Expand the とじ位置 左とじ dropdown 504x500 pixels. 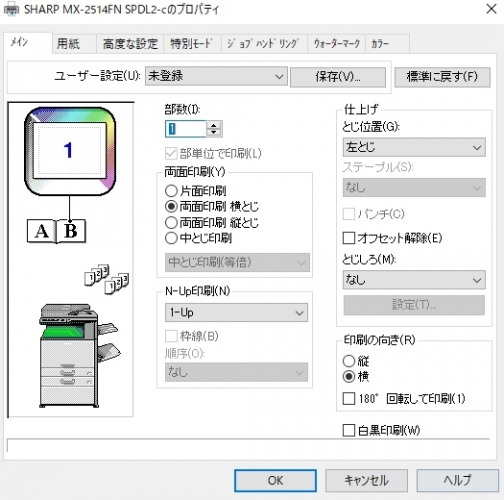tap(414, 147)
